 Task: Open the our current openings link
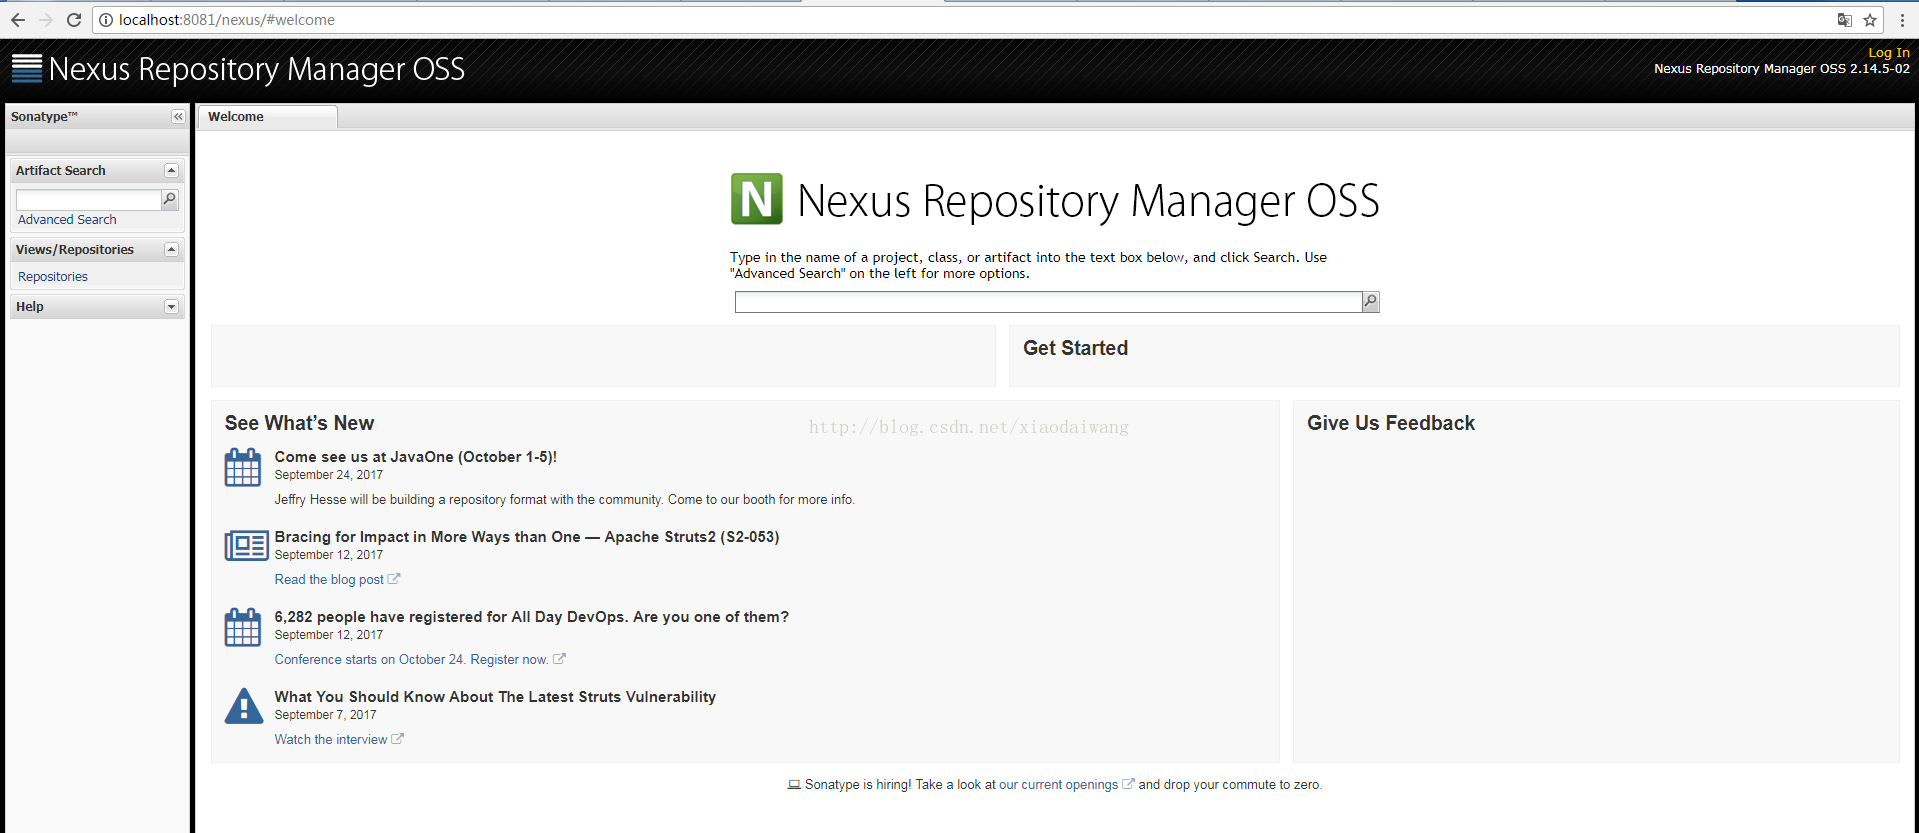coord(1058,785)
